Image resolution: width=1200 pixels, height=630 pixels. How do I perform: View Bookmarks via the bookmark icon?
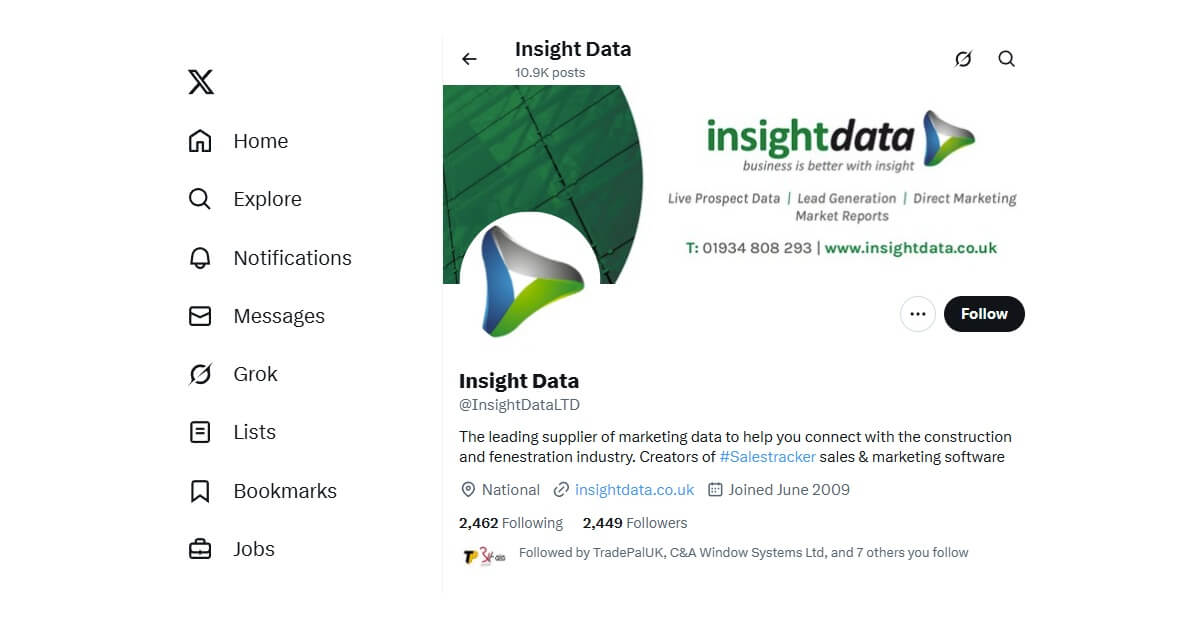pyautogui.click(x=200, y=490)
